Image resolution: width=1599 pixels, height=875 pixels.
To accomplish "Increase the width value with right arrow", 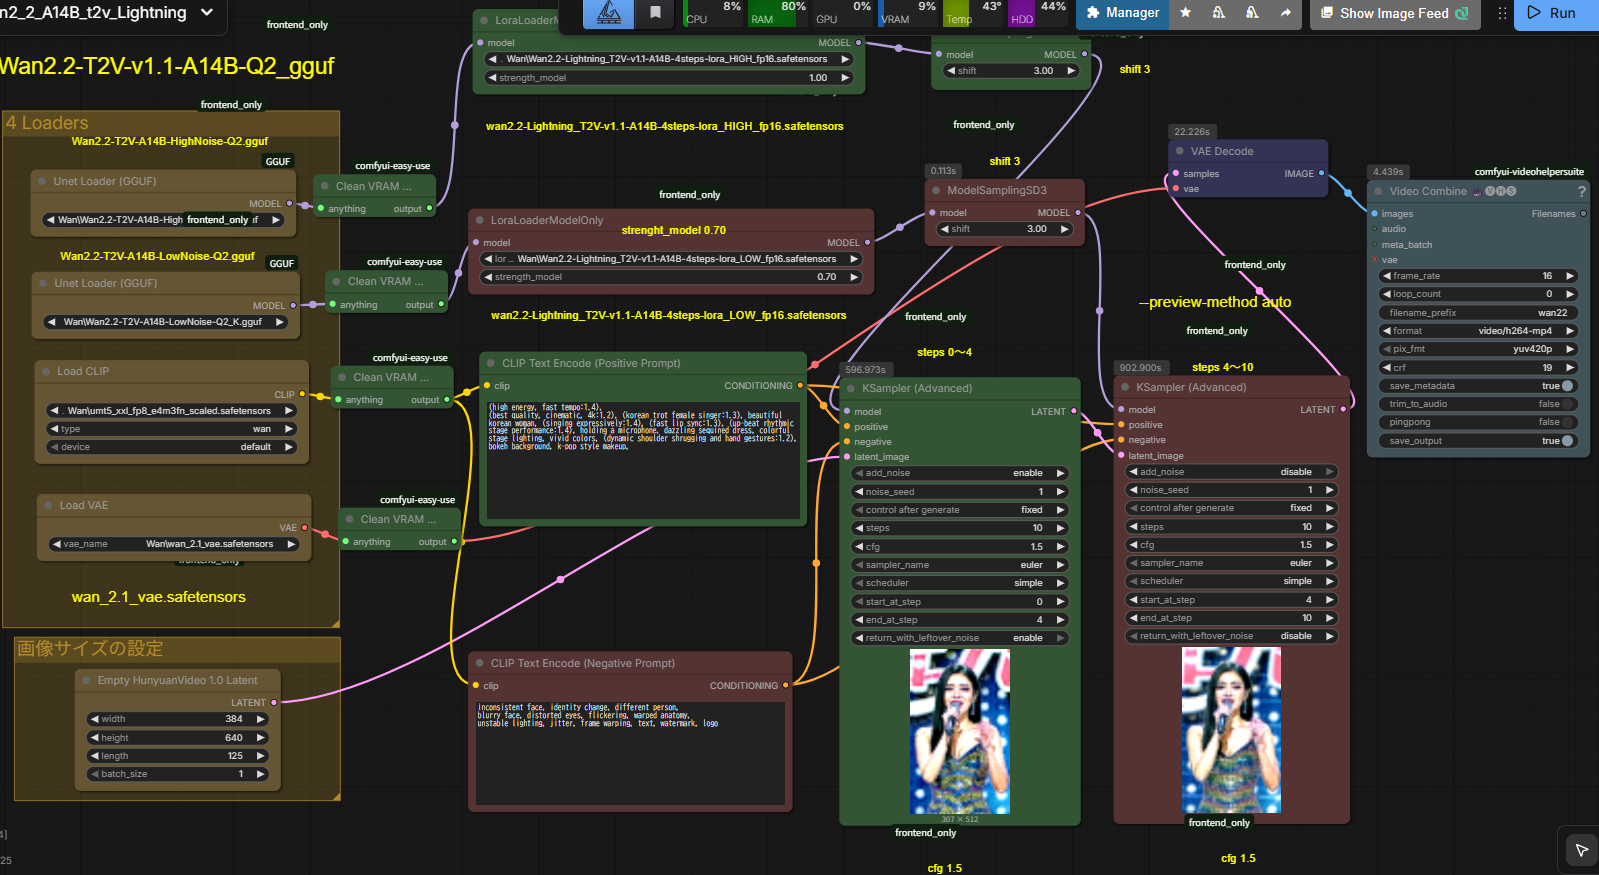I will [x=261, y=719].
